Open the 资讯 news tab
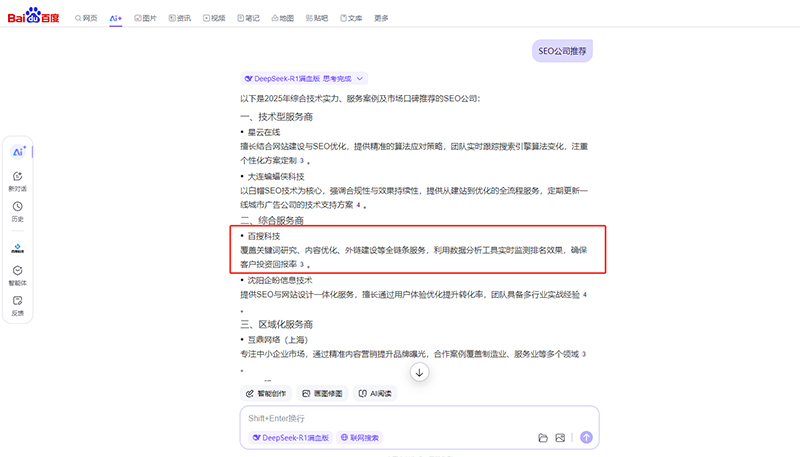The image size is (800, 457). click(x=180, y=18)
